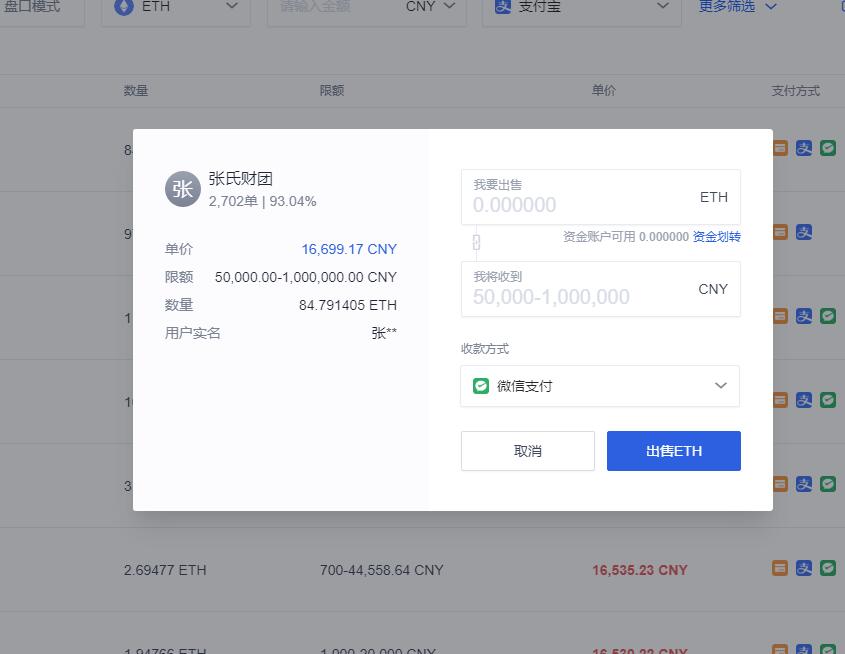
Task: Click the 单价 column header
Action: pos(604,91)
